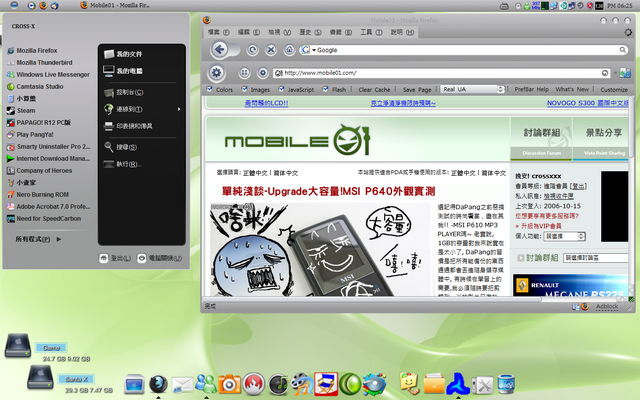Image resolution: width=640 pixels, height=400 pixels.
Task: Open the Santa X drive on desktop
Action: [40, 377]
